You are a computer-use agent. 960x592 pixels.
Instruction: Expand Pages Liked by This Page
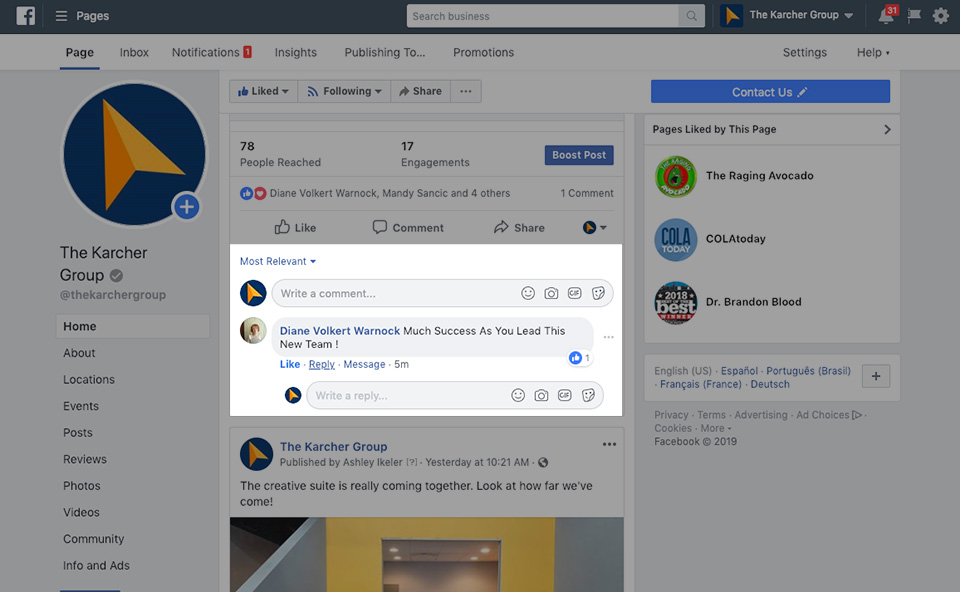pyautogui.click(x=887, y=130)
